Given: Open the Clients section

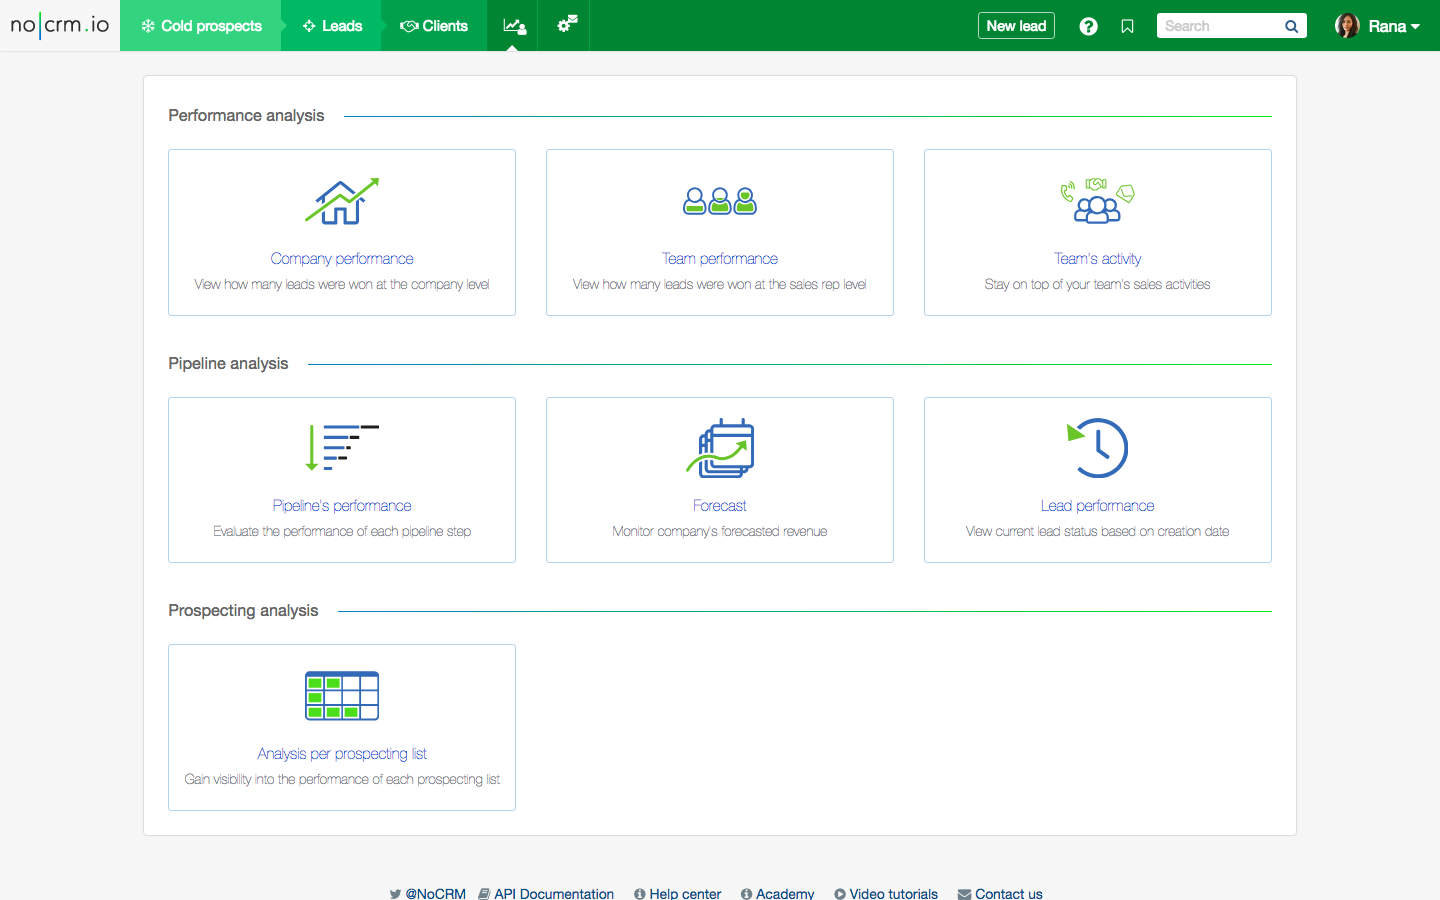Looking at the screenshot, I should [434, 25].
